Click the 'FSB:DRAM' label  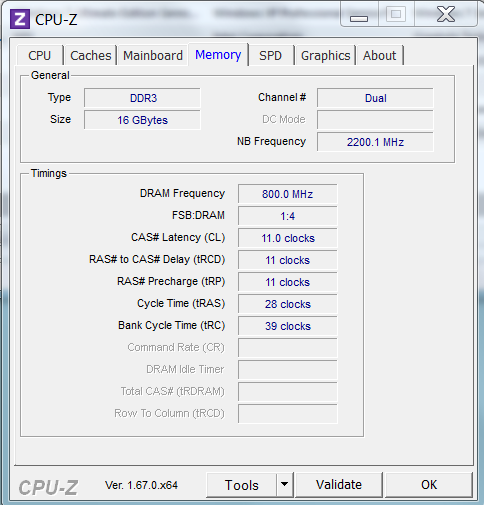(x=198, y=215)
